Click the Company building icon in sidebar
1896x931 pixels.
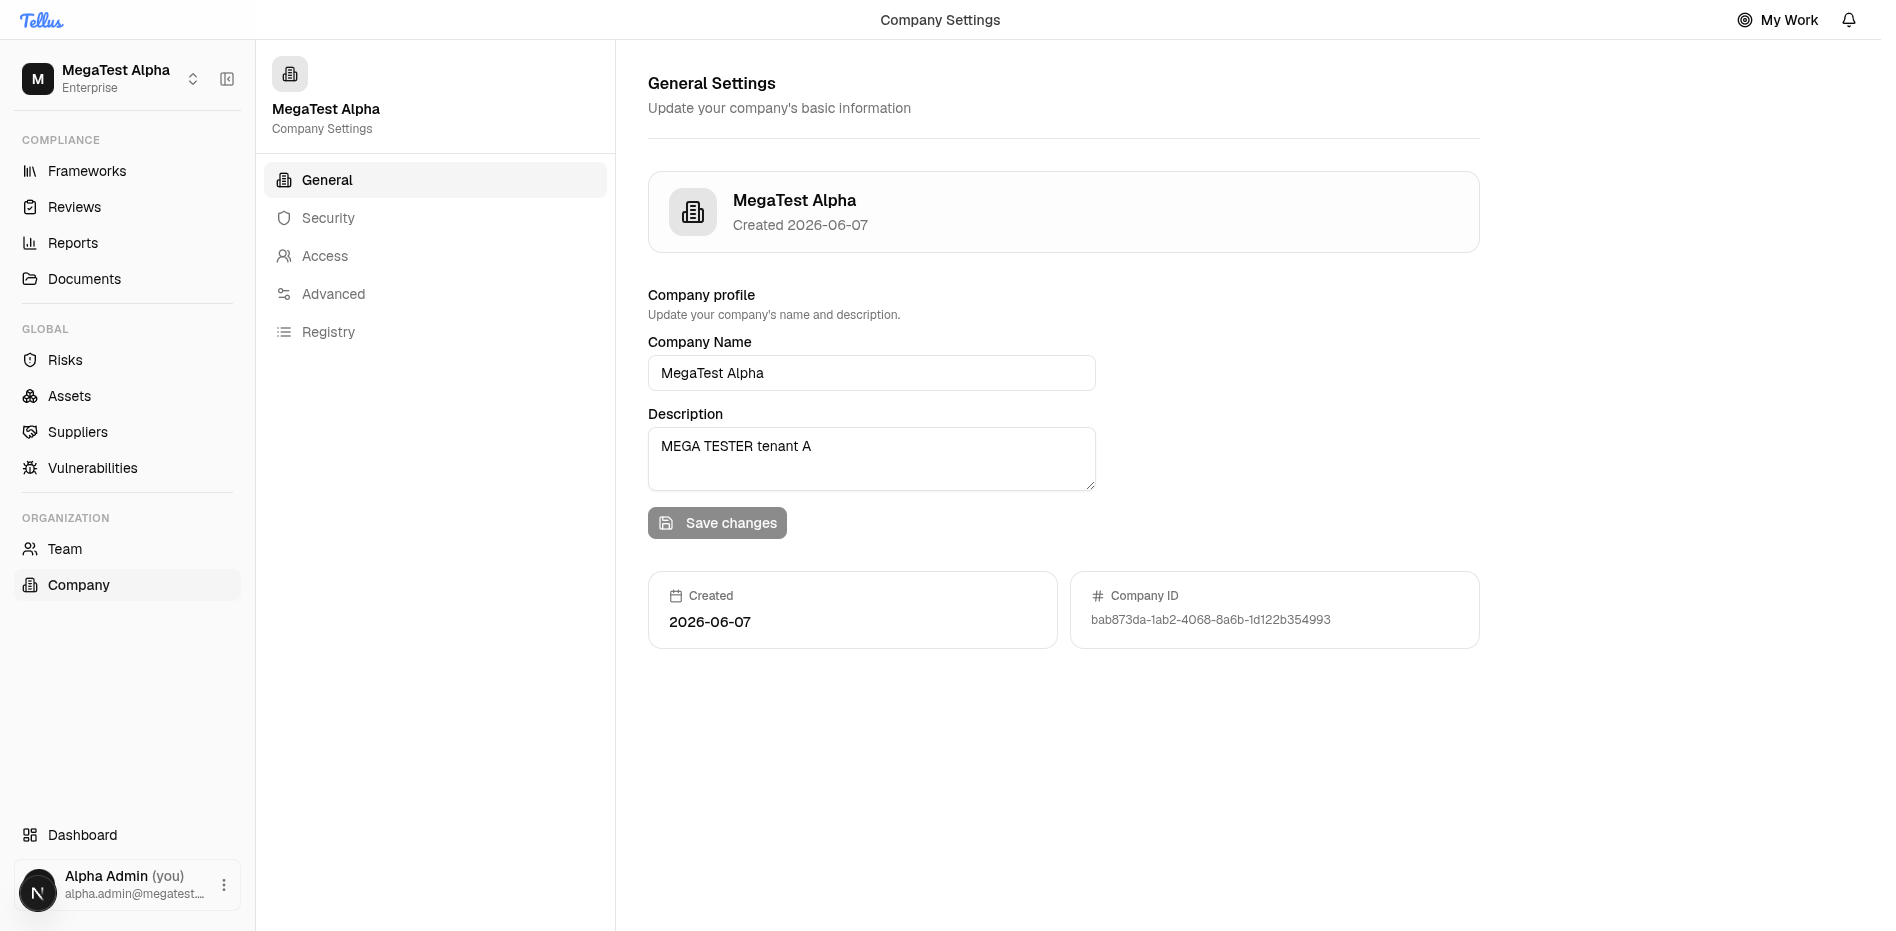pos(30,585)
